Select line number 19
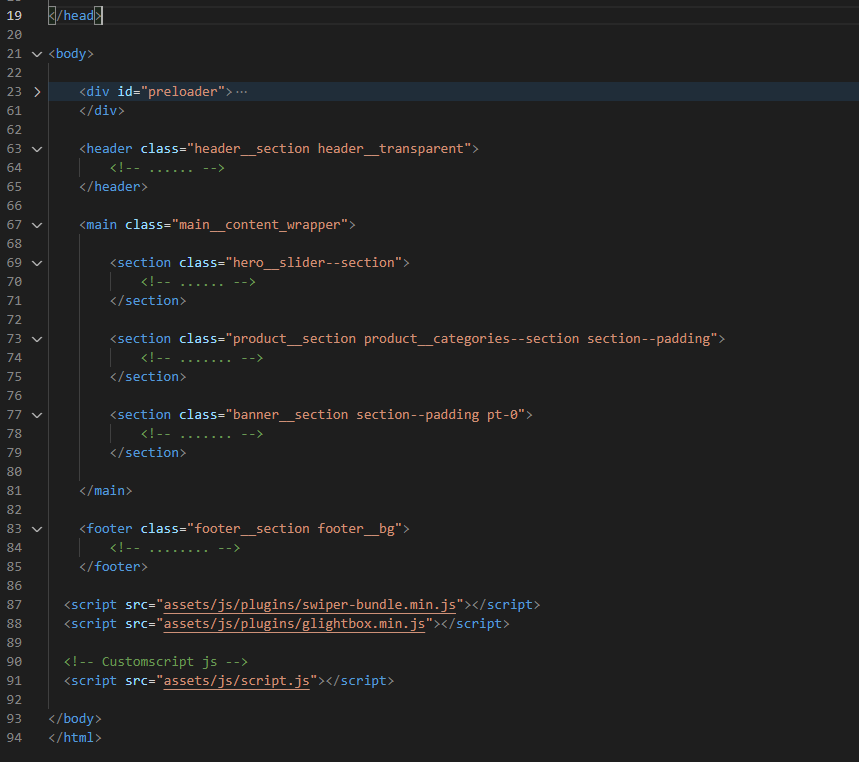Viewport: 859px width, 762px height. (x=14, y=15)
